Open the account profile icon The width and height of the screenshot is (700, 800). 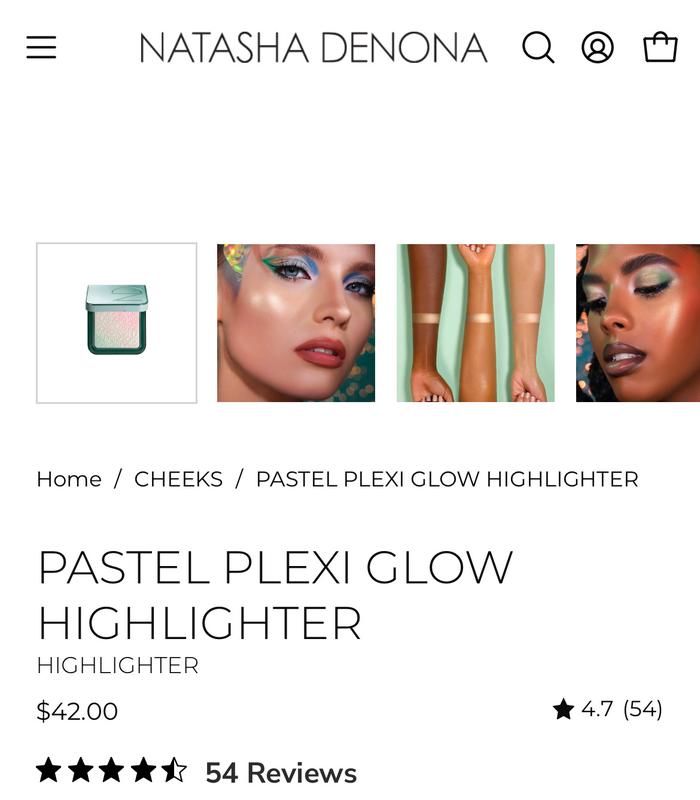coord(597,47)
